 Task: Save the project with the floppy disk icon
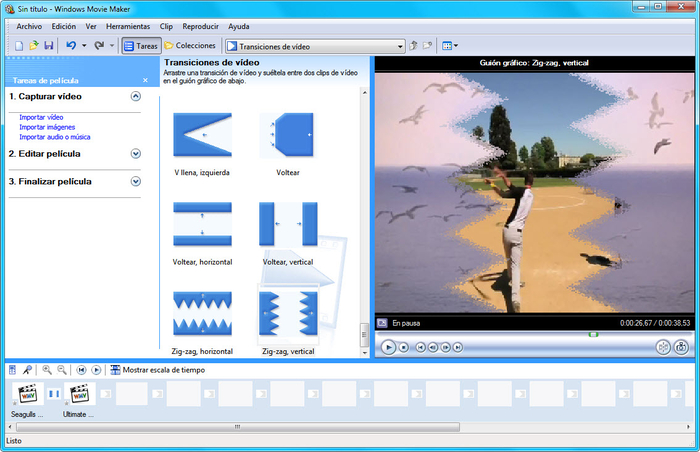point(49,46)
